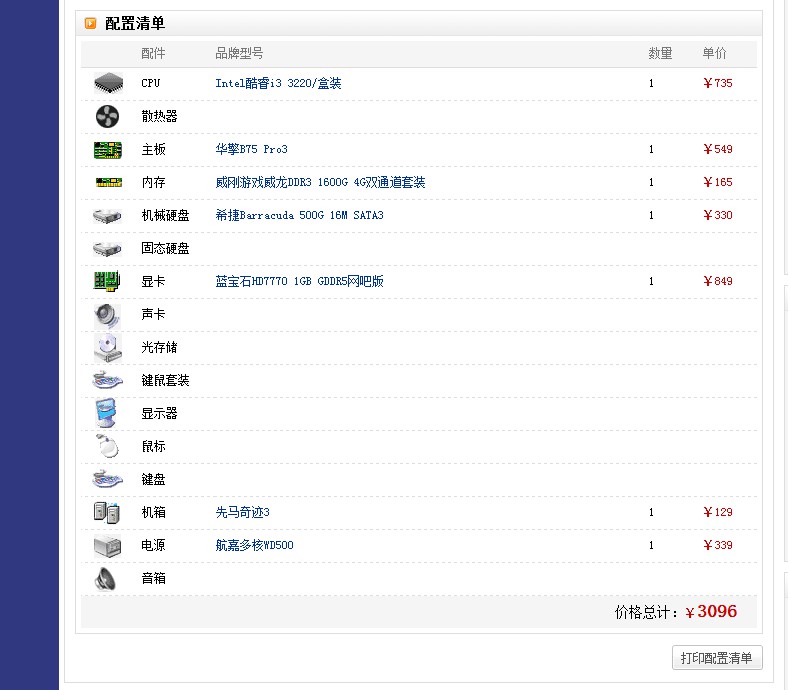The height and width of the screenshot is (690, 788).
Task: Open 希捷Barracuda 500G hard disk link
Action: click(x=299, y=216)
